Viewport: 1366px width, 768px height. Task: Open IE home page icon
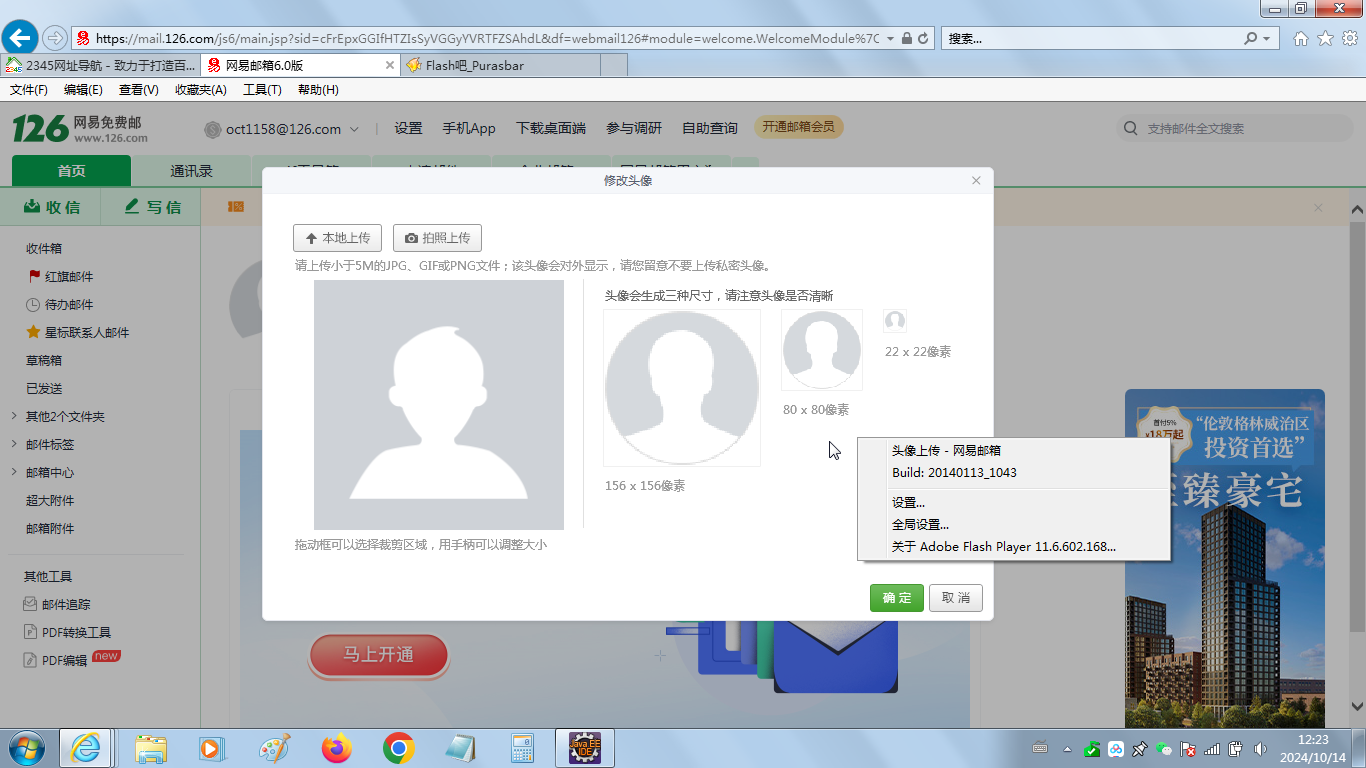1301,38
